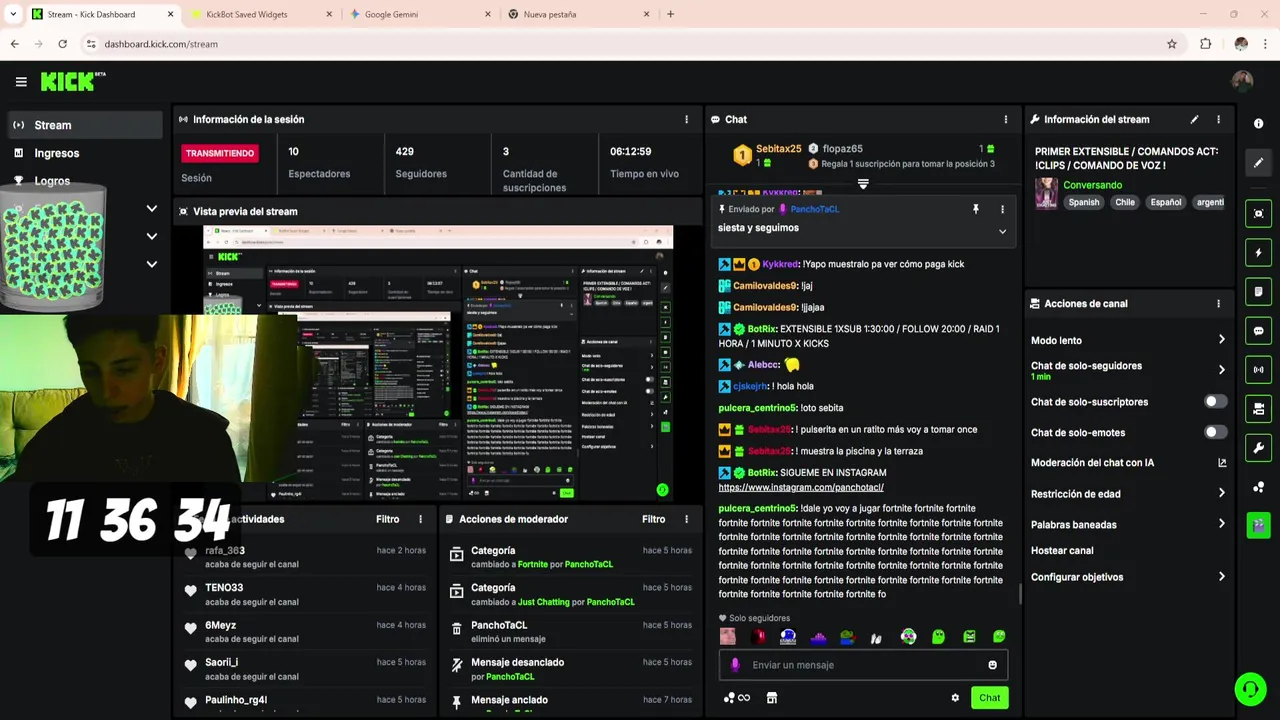Open Chrome extensions puzzle icon
Viewport: 1280px width, 720px height.
[1205, 44]
